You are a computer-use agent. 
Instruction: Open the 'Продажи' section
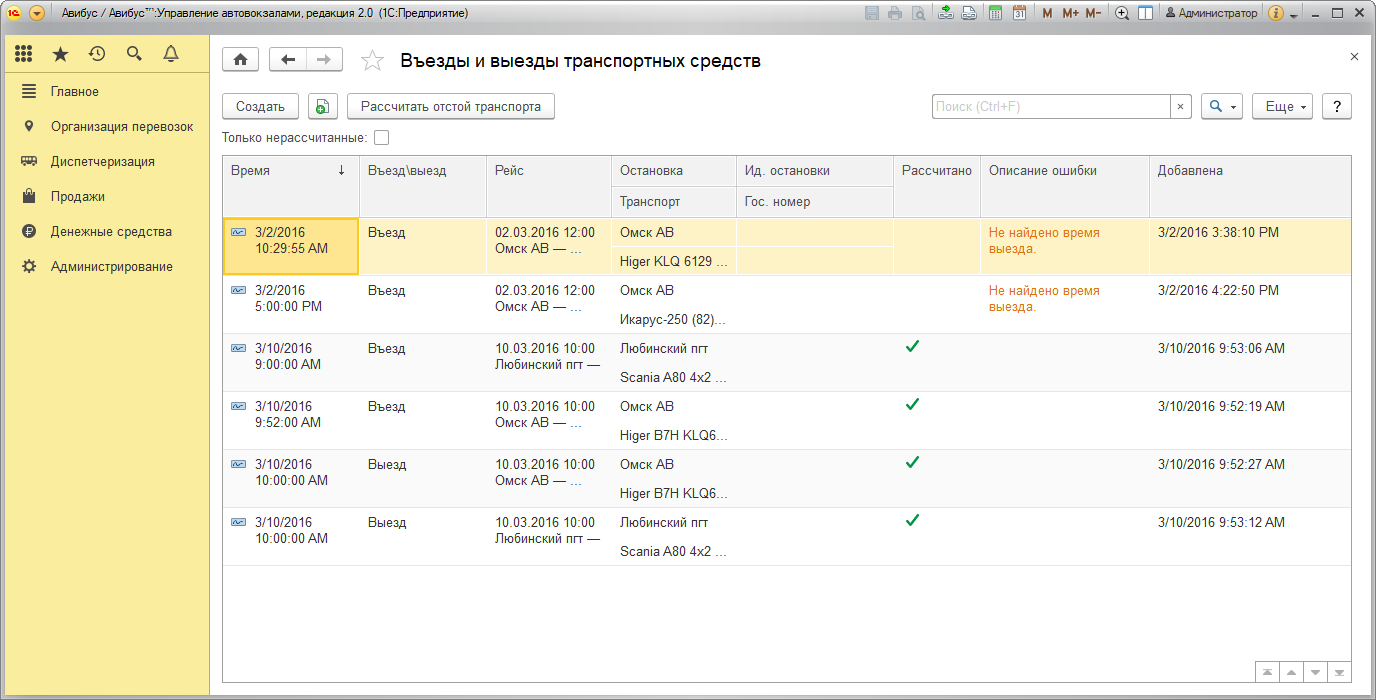click(x=78, y=196)
